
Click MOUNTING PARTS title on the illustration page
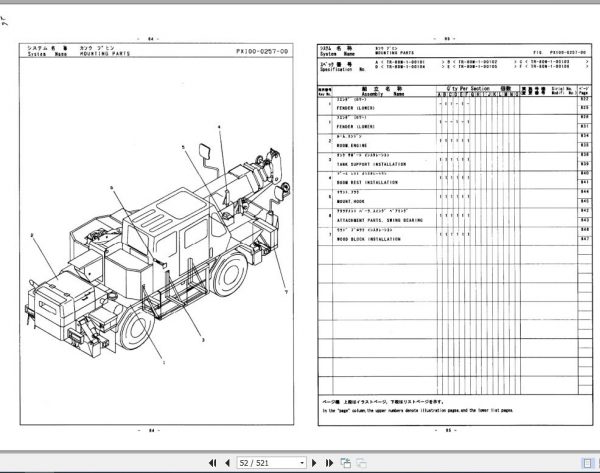[105, 54]
